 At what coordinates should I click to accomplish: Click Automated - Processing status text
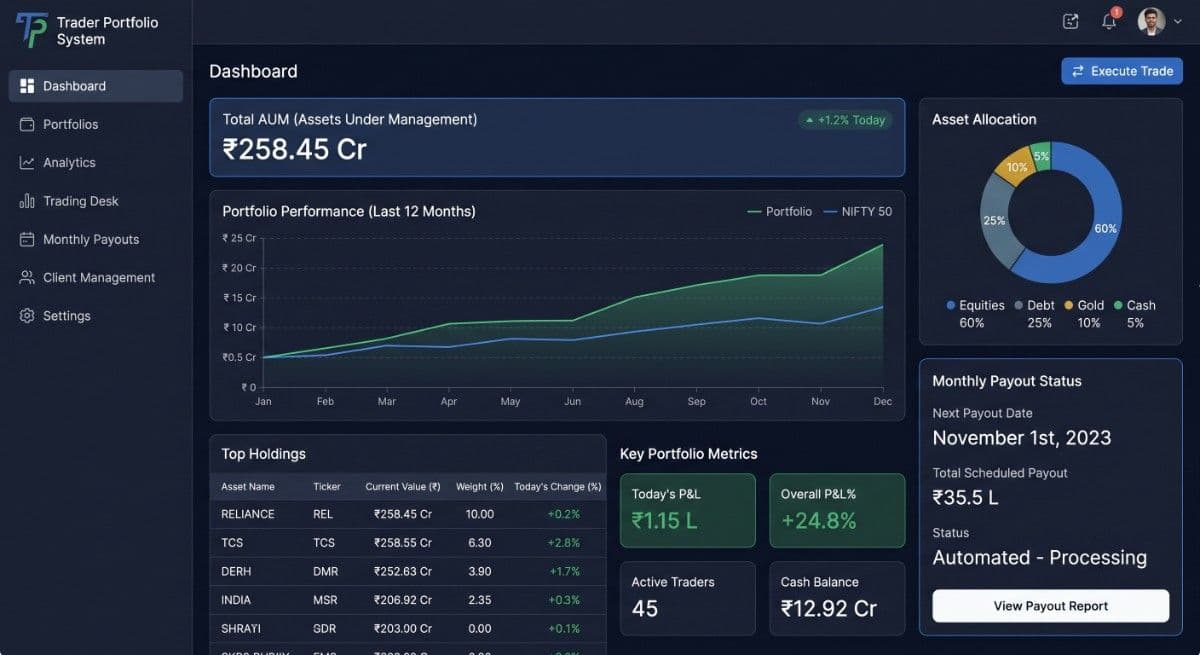pos(1040,558)
